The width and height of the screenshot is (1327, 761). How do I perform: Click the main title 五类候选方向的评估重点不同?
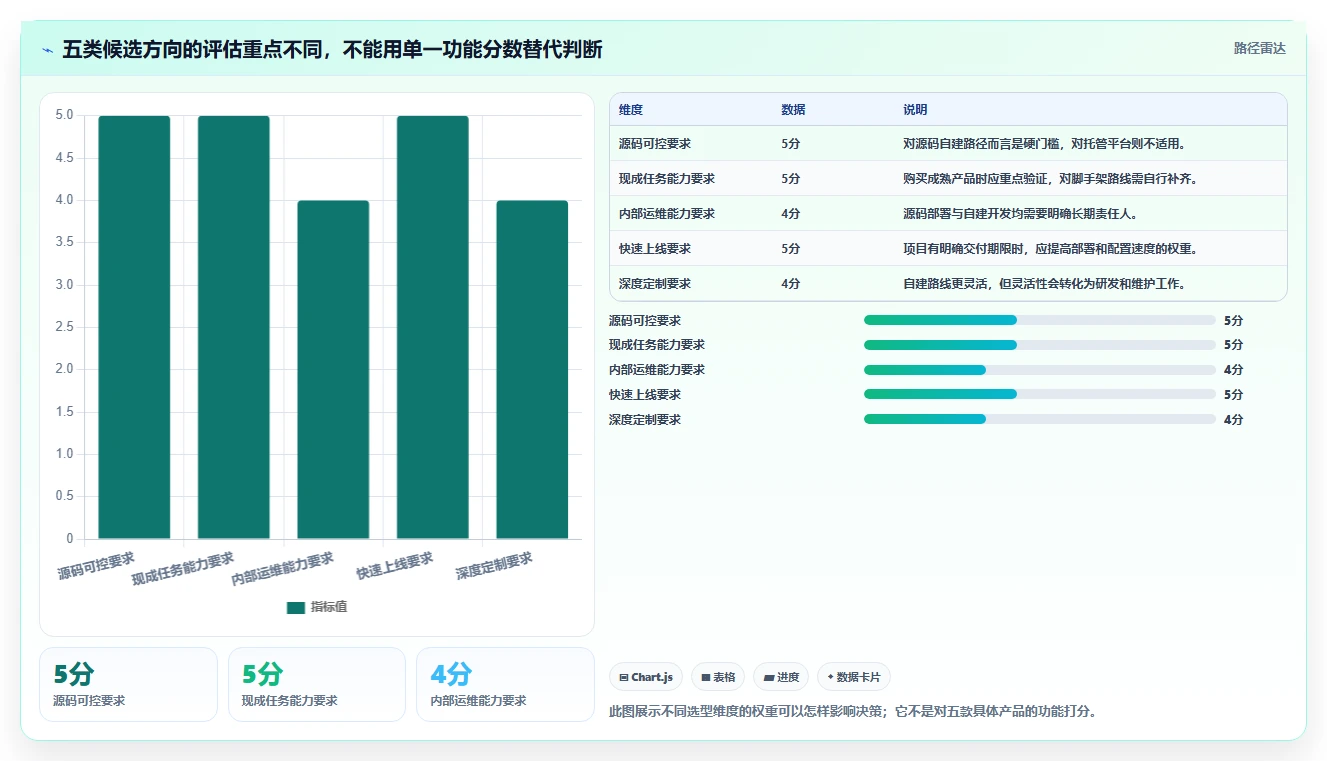[x=332, y=49]
